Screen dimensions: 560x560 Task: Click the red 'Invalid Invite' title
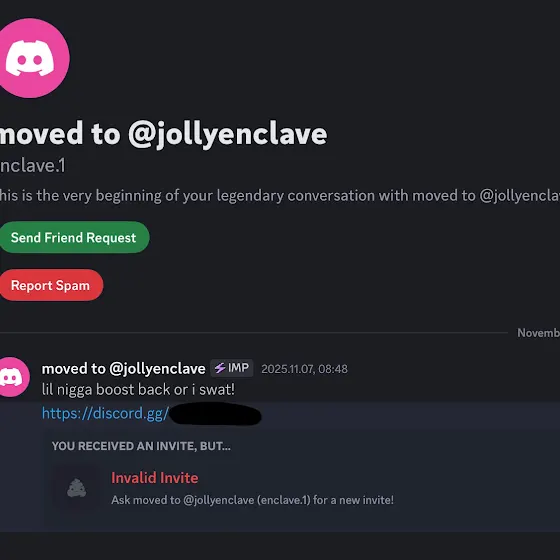pos(155,478)
